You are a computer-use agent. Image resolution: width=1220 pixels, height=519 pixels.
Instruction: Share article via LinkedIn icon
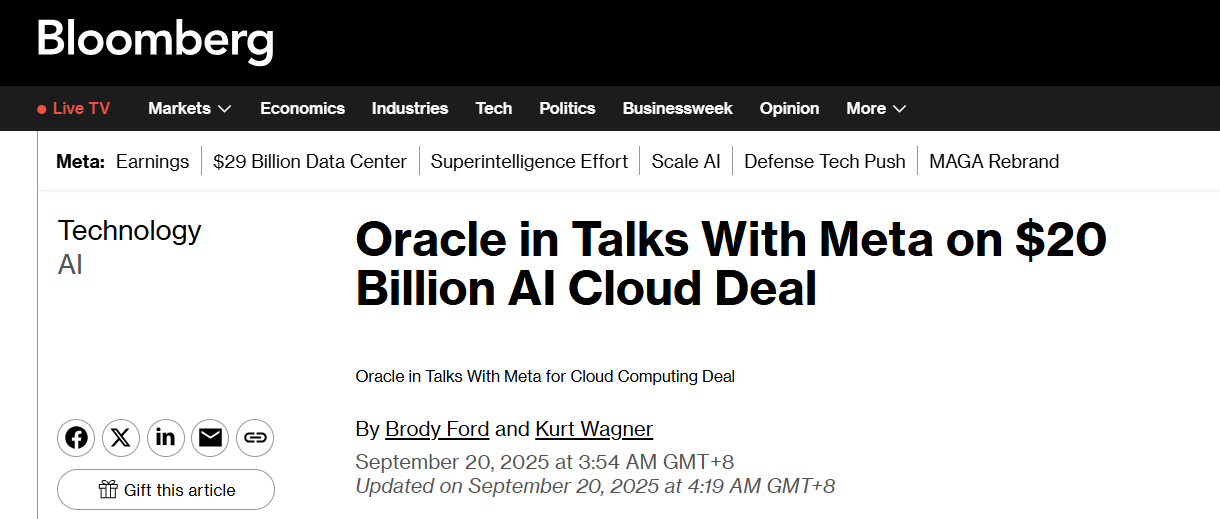(166, 438)
